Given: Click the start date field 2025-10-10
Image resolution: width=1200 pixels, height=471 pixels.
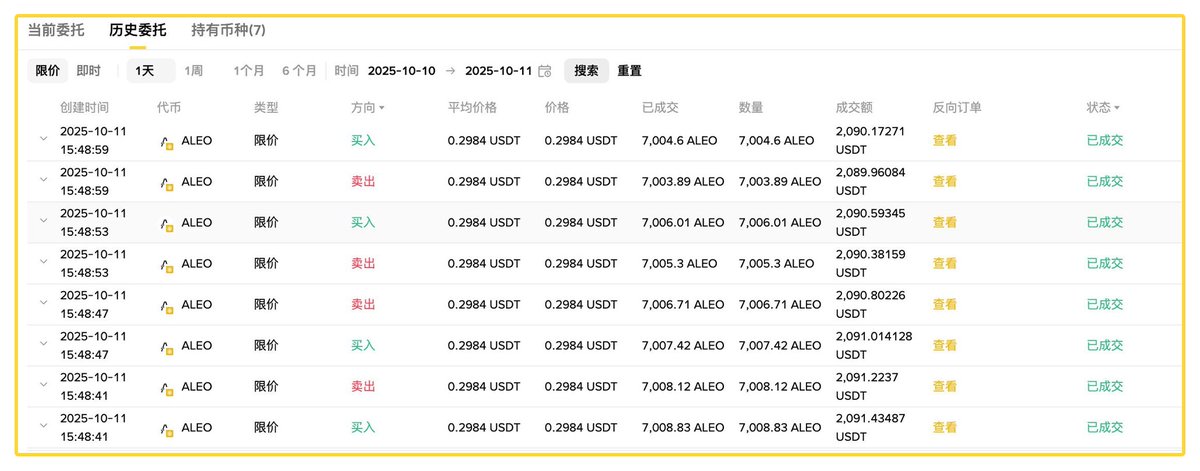Looking at the screenshot, I should 402,71.
